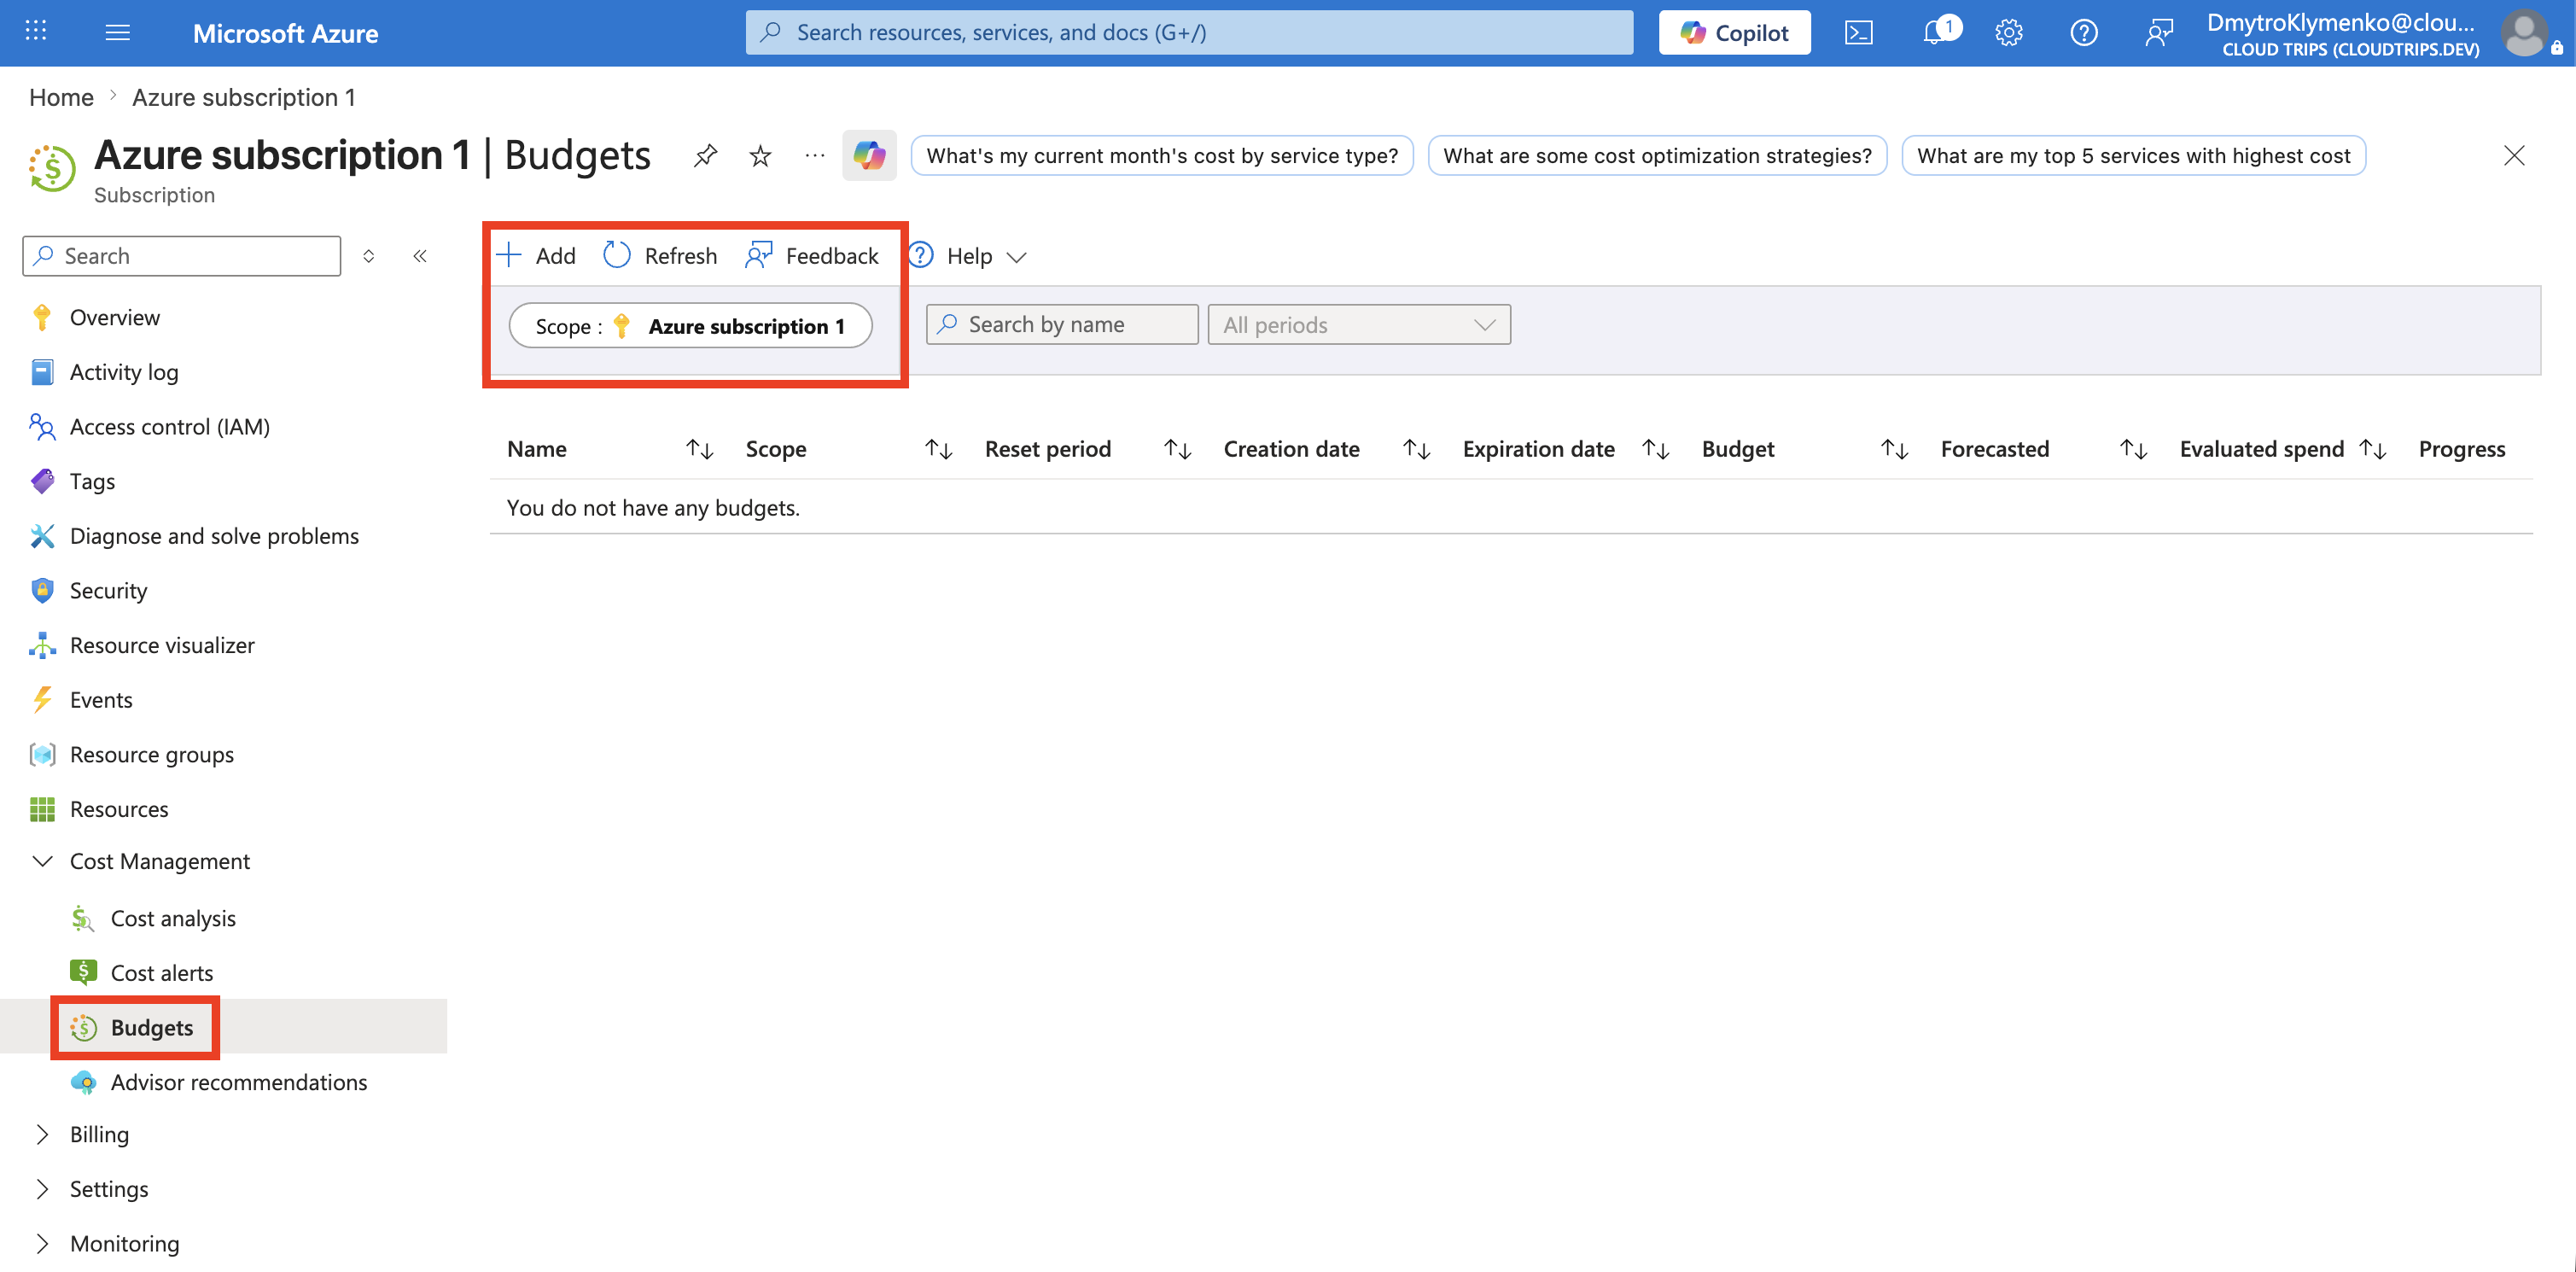
Task: Click the Progress column header
Action: pos(2461,449)
